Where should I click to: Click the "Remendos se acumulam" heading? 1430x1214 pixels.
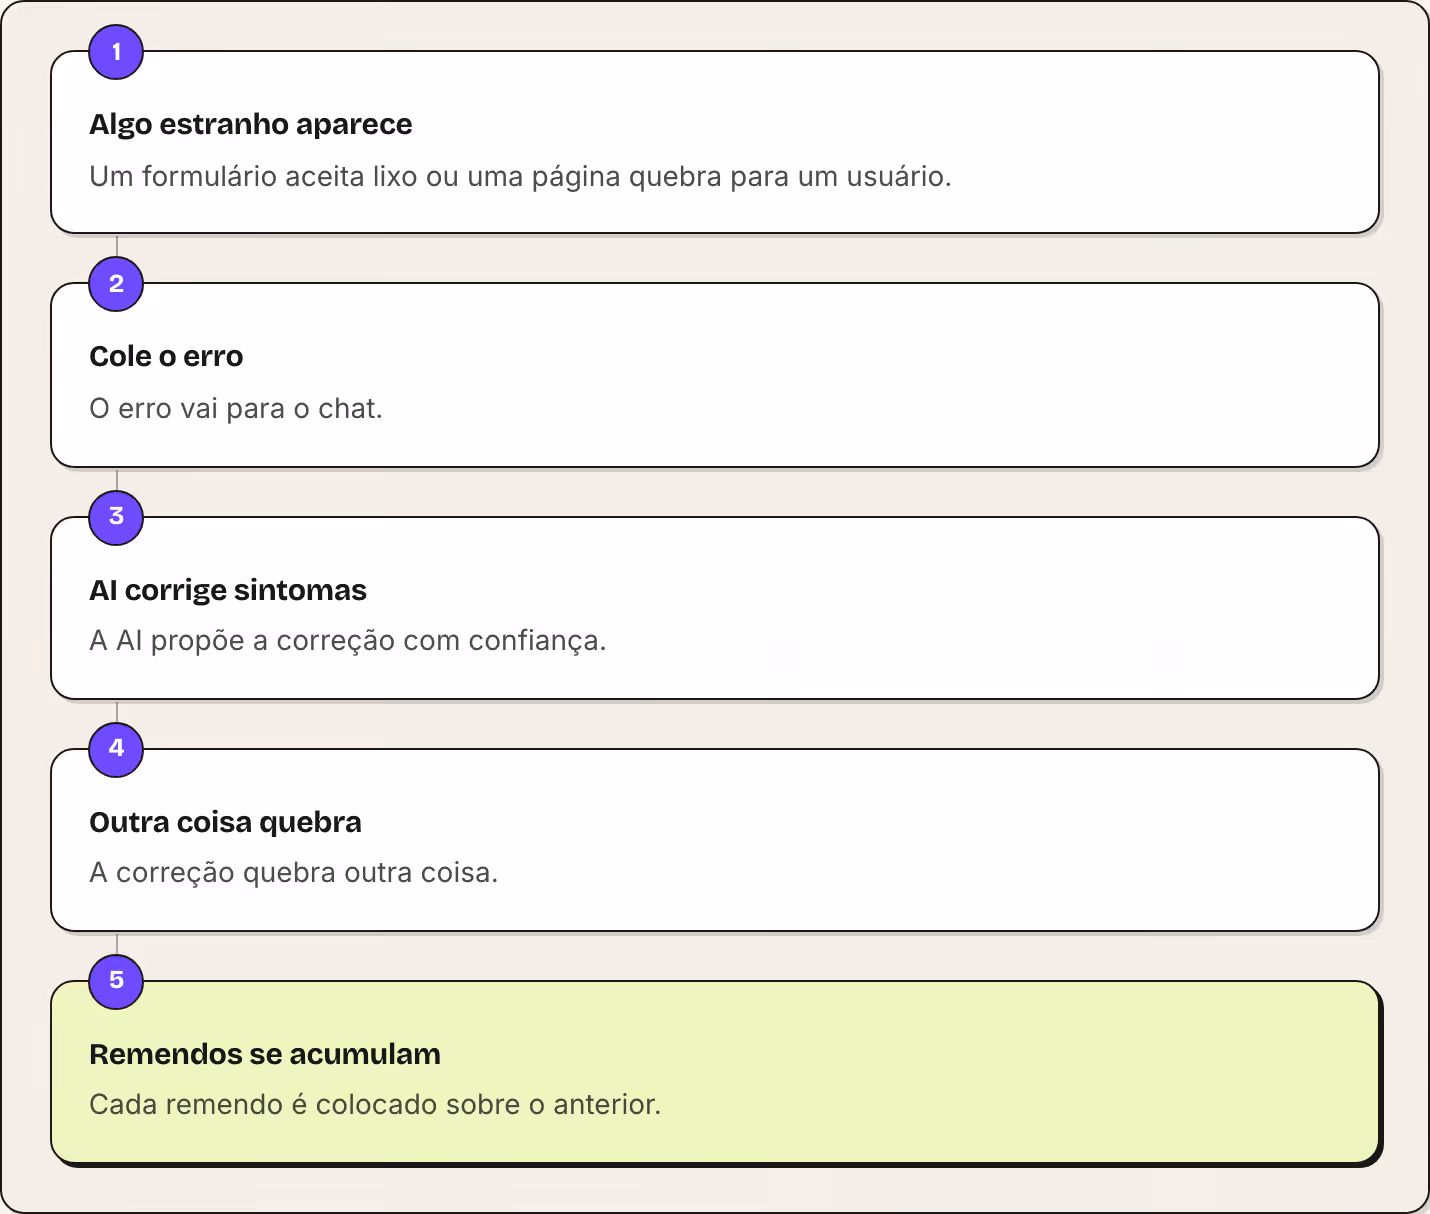pyautogui.click(x=265, y=1054)
